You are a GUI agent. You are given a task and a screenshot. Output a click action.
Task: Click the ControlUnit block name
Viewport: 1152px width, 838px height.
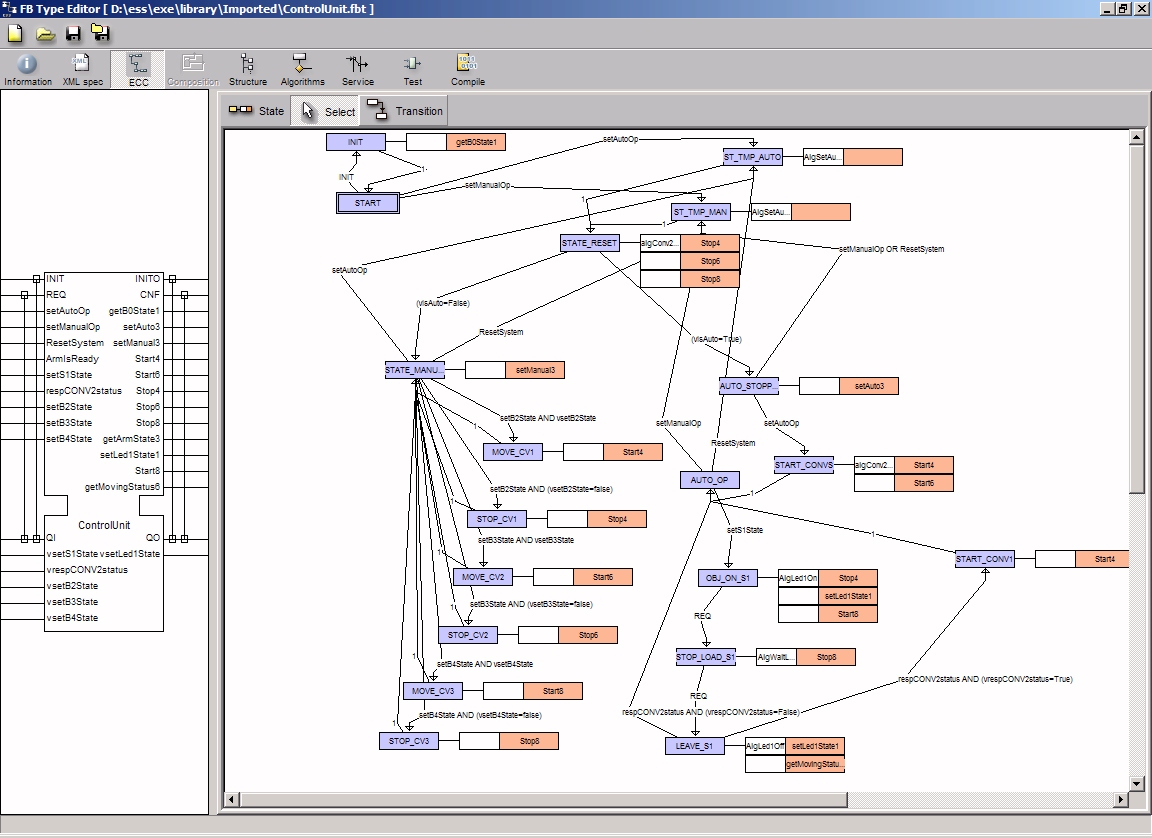(104, 525)
